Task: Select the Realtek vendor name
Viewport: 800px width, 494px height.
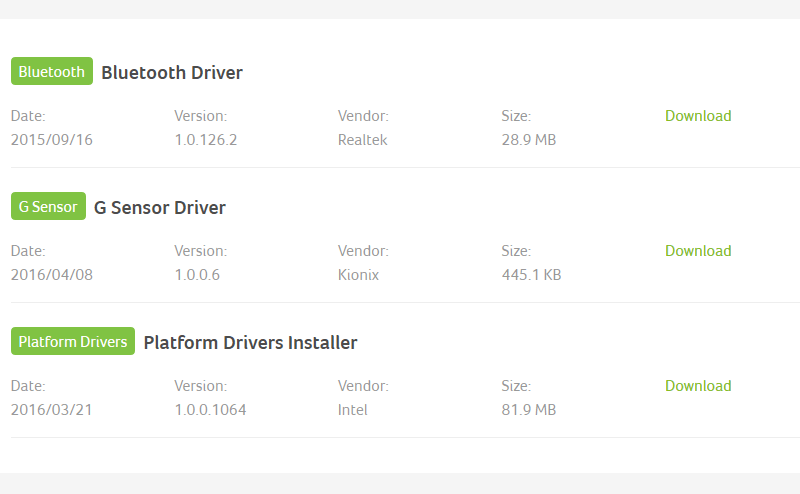Action: click(362, 140)
